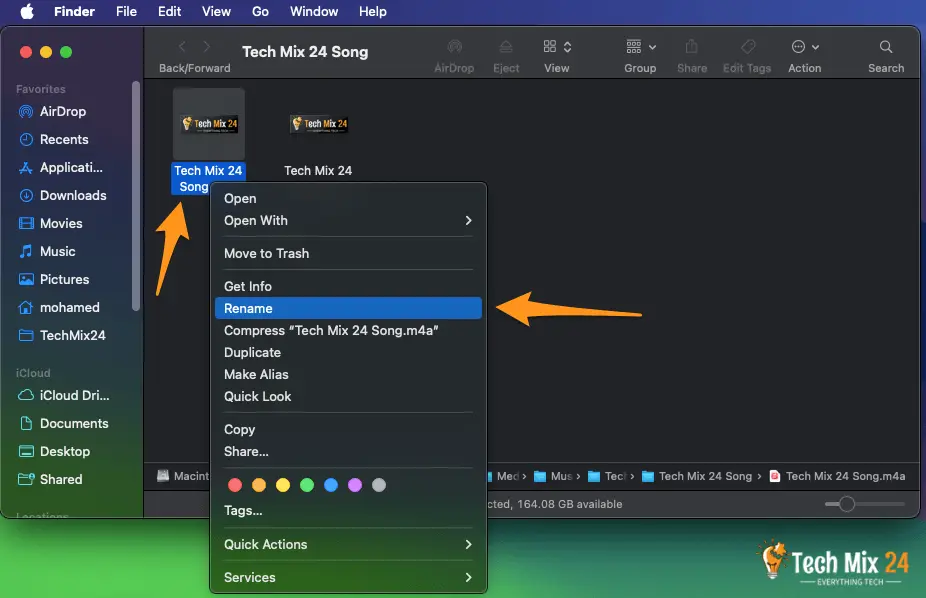Open the File menu

[126, 11]
